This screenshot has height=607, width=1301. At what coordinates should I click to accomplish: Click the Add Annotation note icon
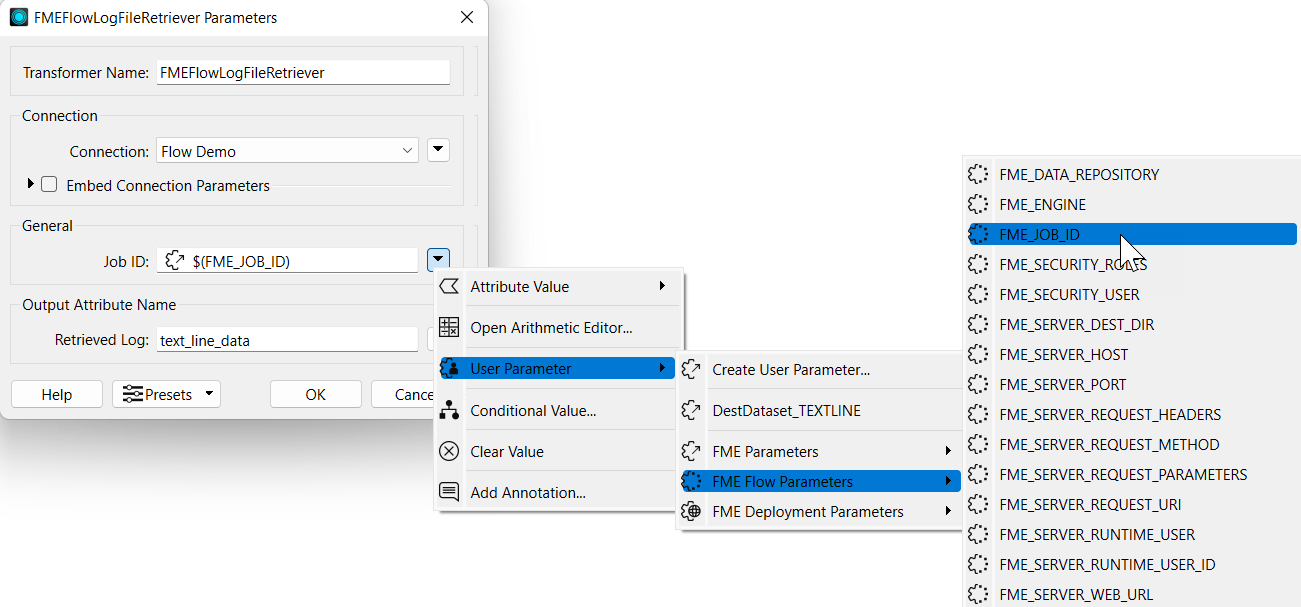coord(449,491)
